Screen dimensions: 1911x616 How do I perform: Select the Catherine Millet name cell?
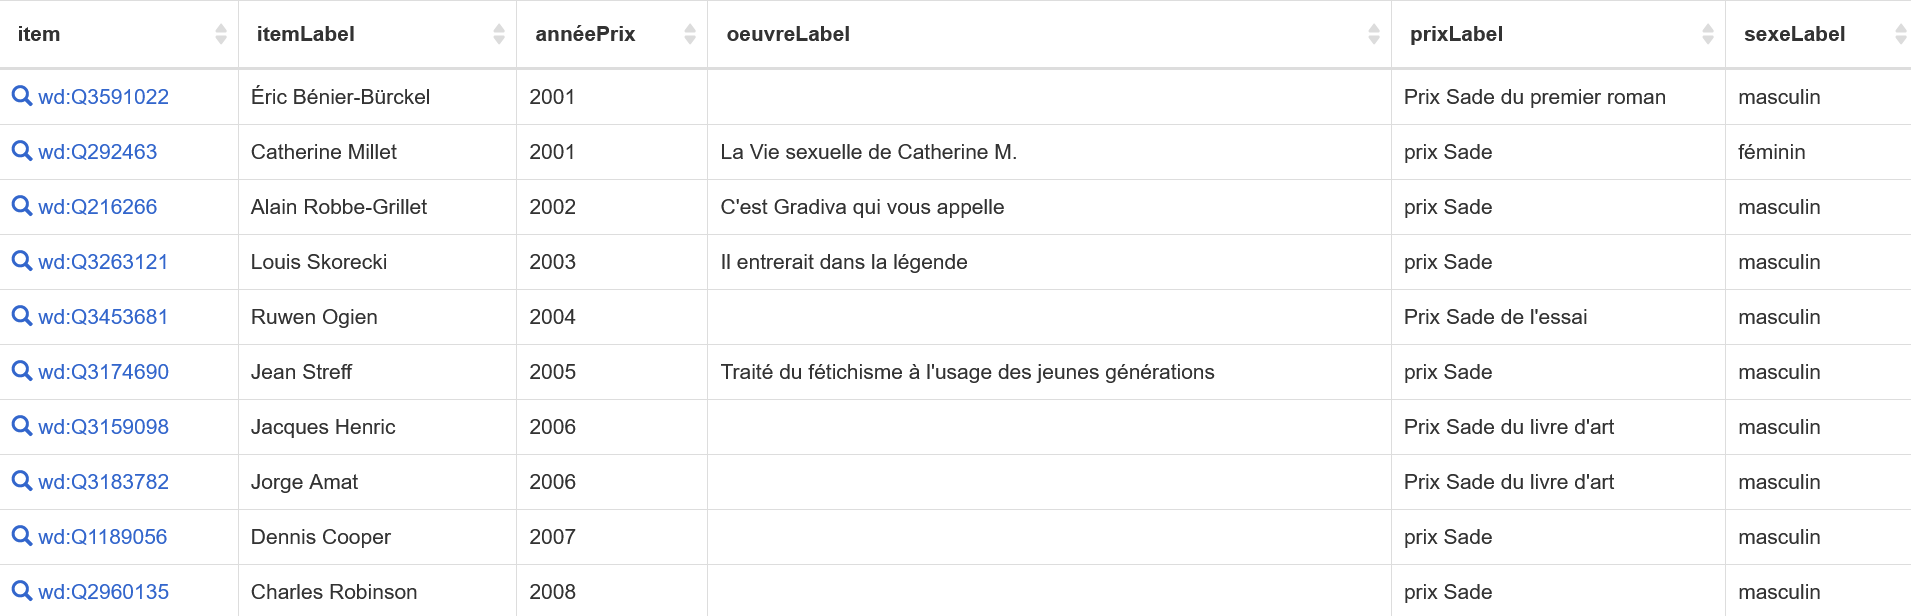pyautogui.click(x=377, y=152)
